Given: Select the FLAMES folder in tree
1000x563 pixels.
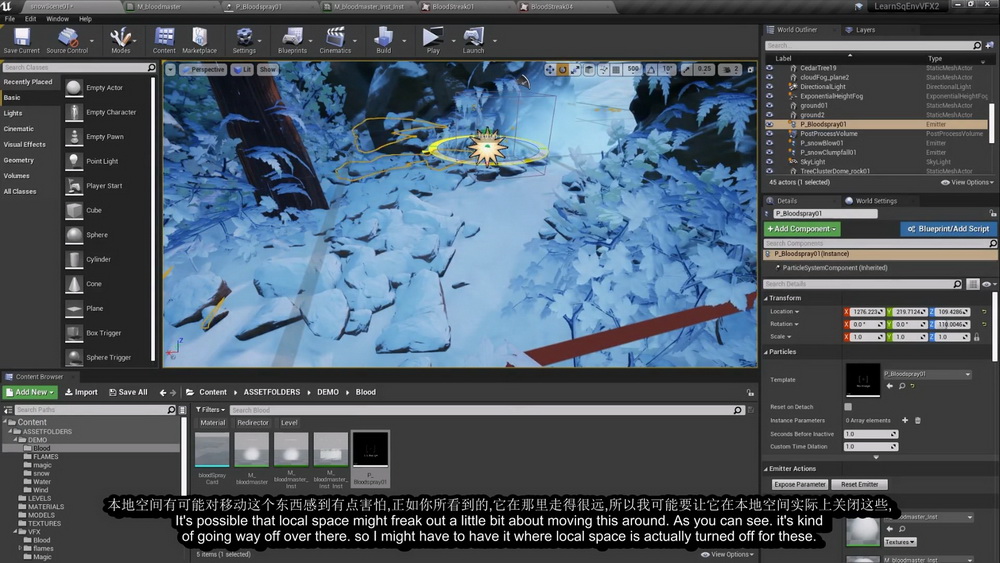Looking at the screenshot, I should [45, 457].
